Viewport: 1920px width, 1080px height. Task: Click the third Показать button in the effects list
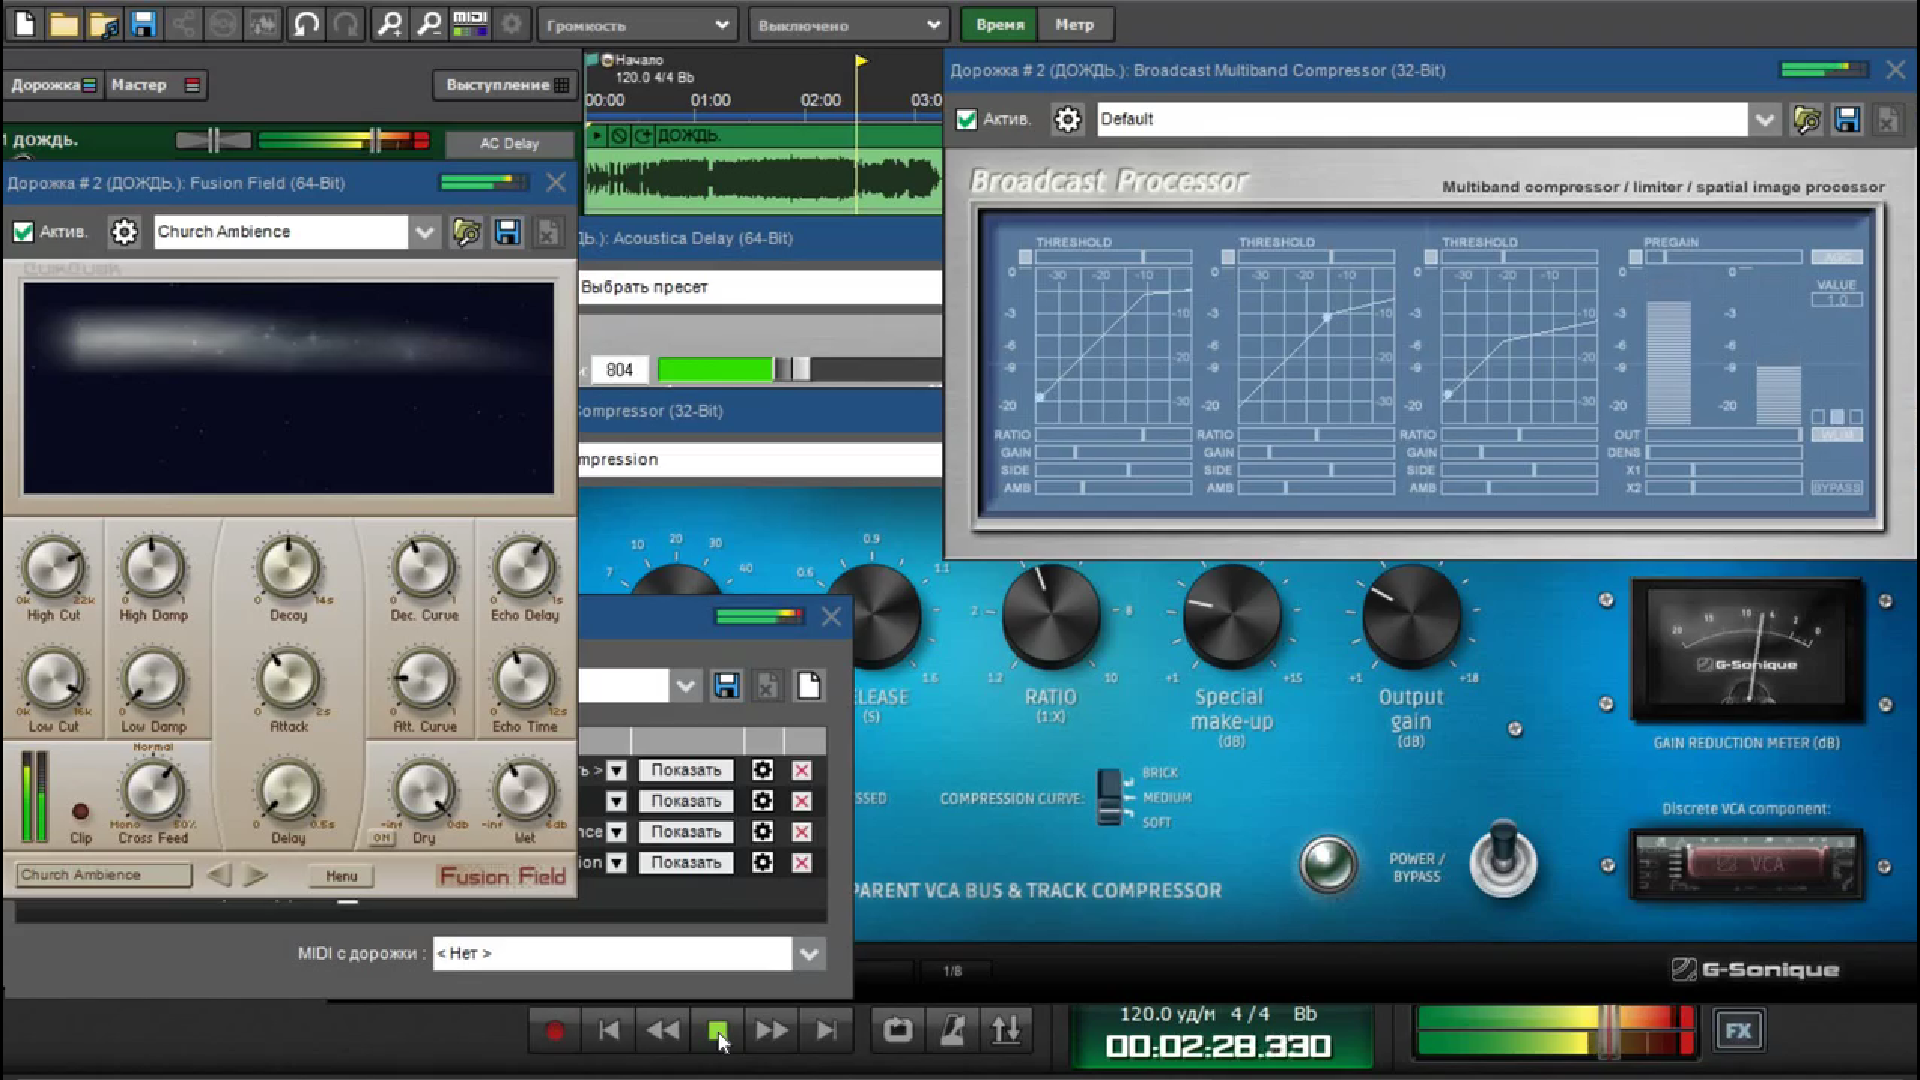(x=686, y=832)
